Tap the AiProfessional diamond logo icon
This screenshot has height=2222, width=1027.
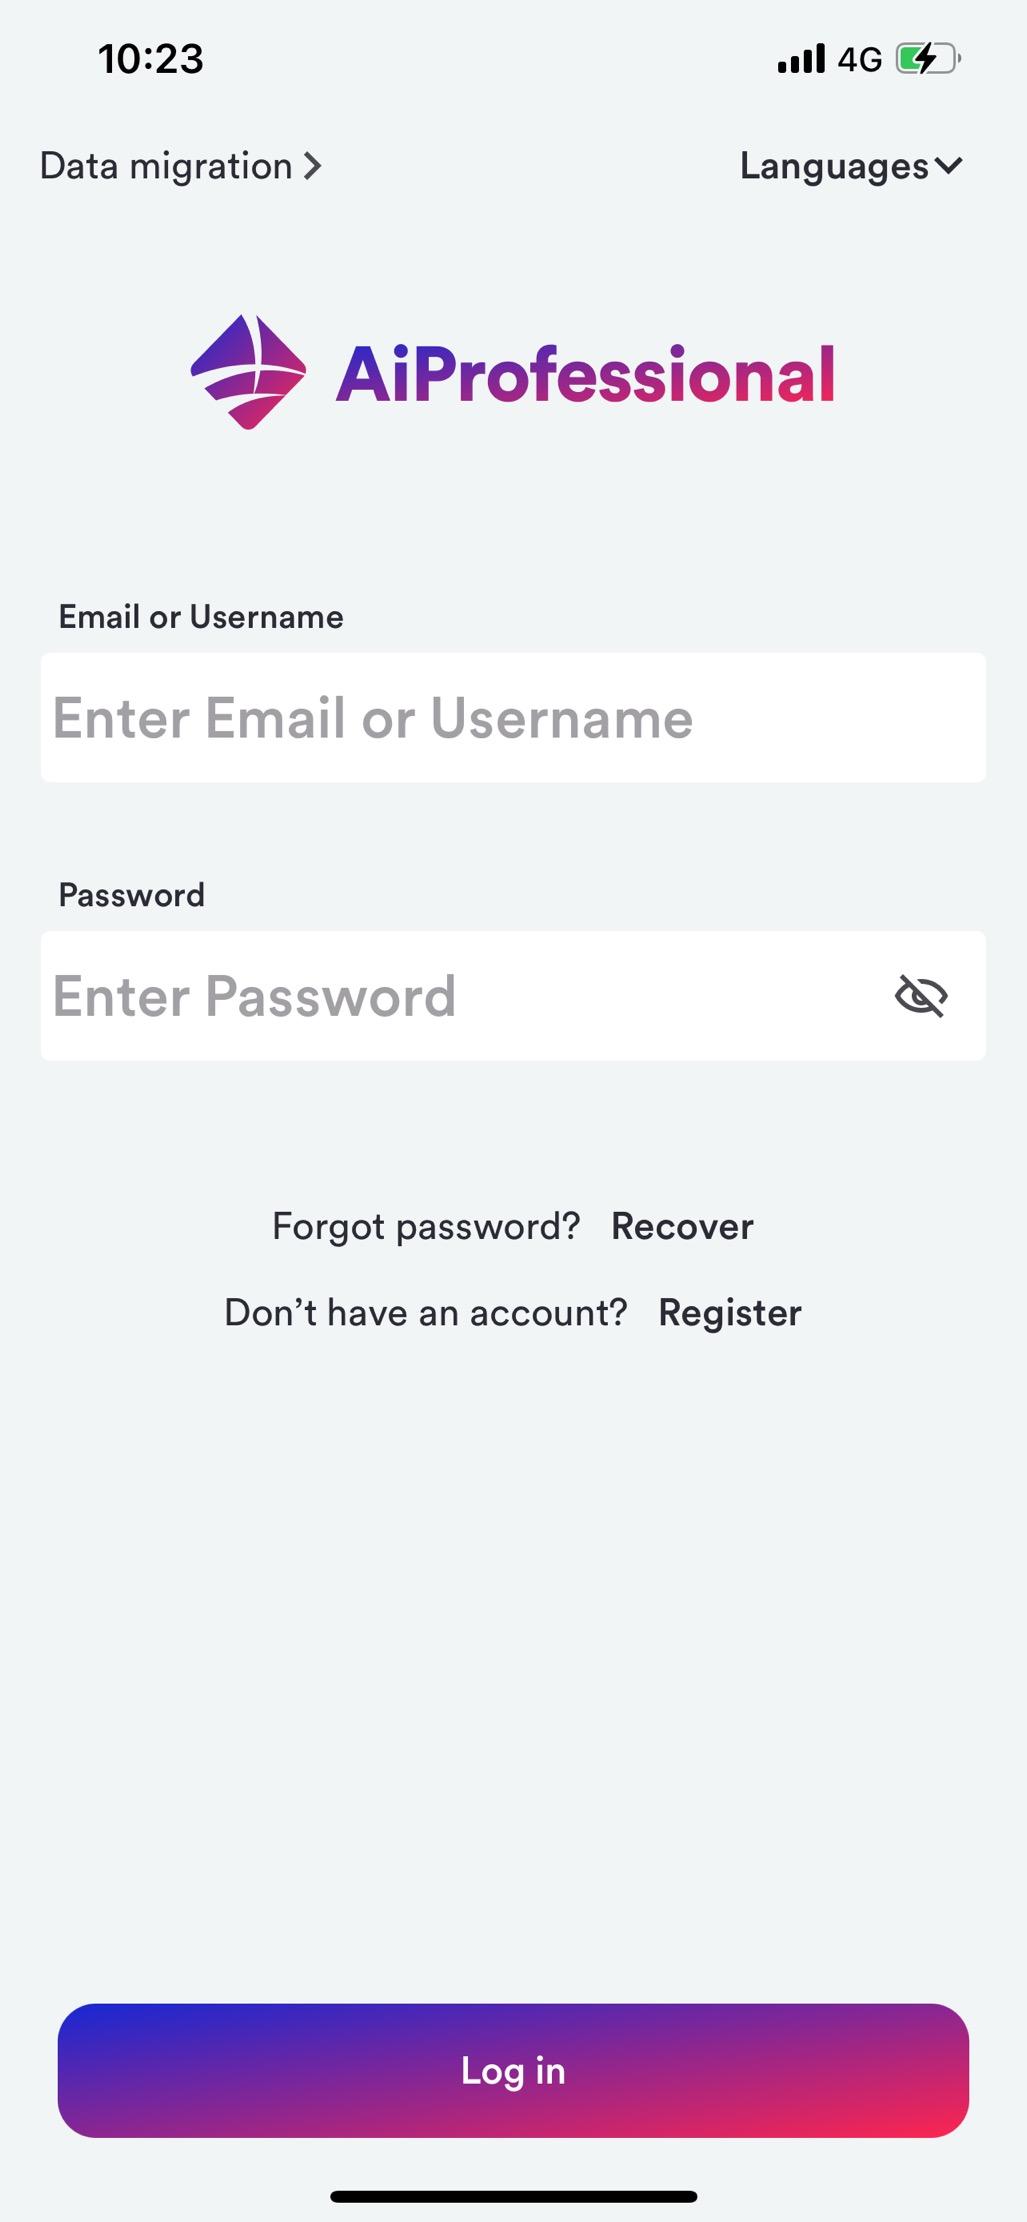pyautogui.click(x=248, y=372)
